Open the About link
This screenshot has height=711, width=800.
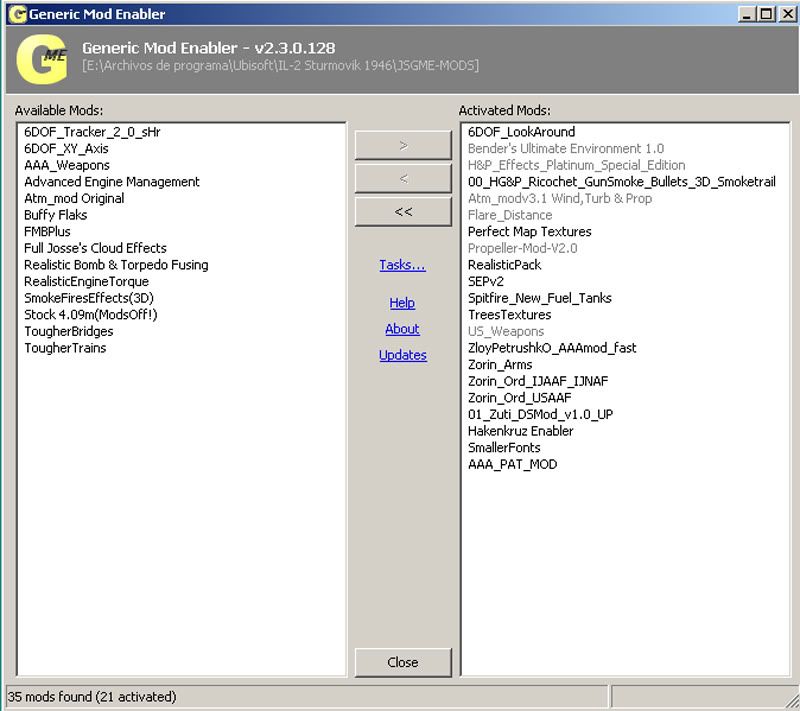402,329
